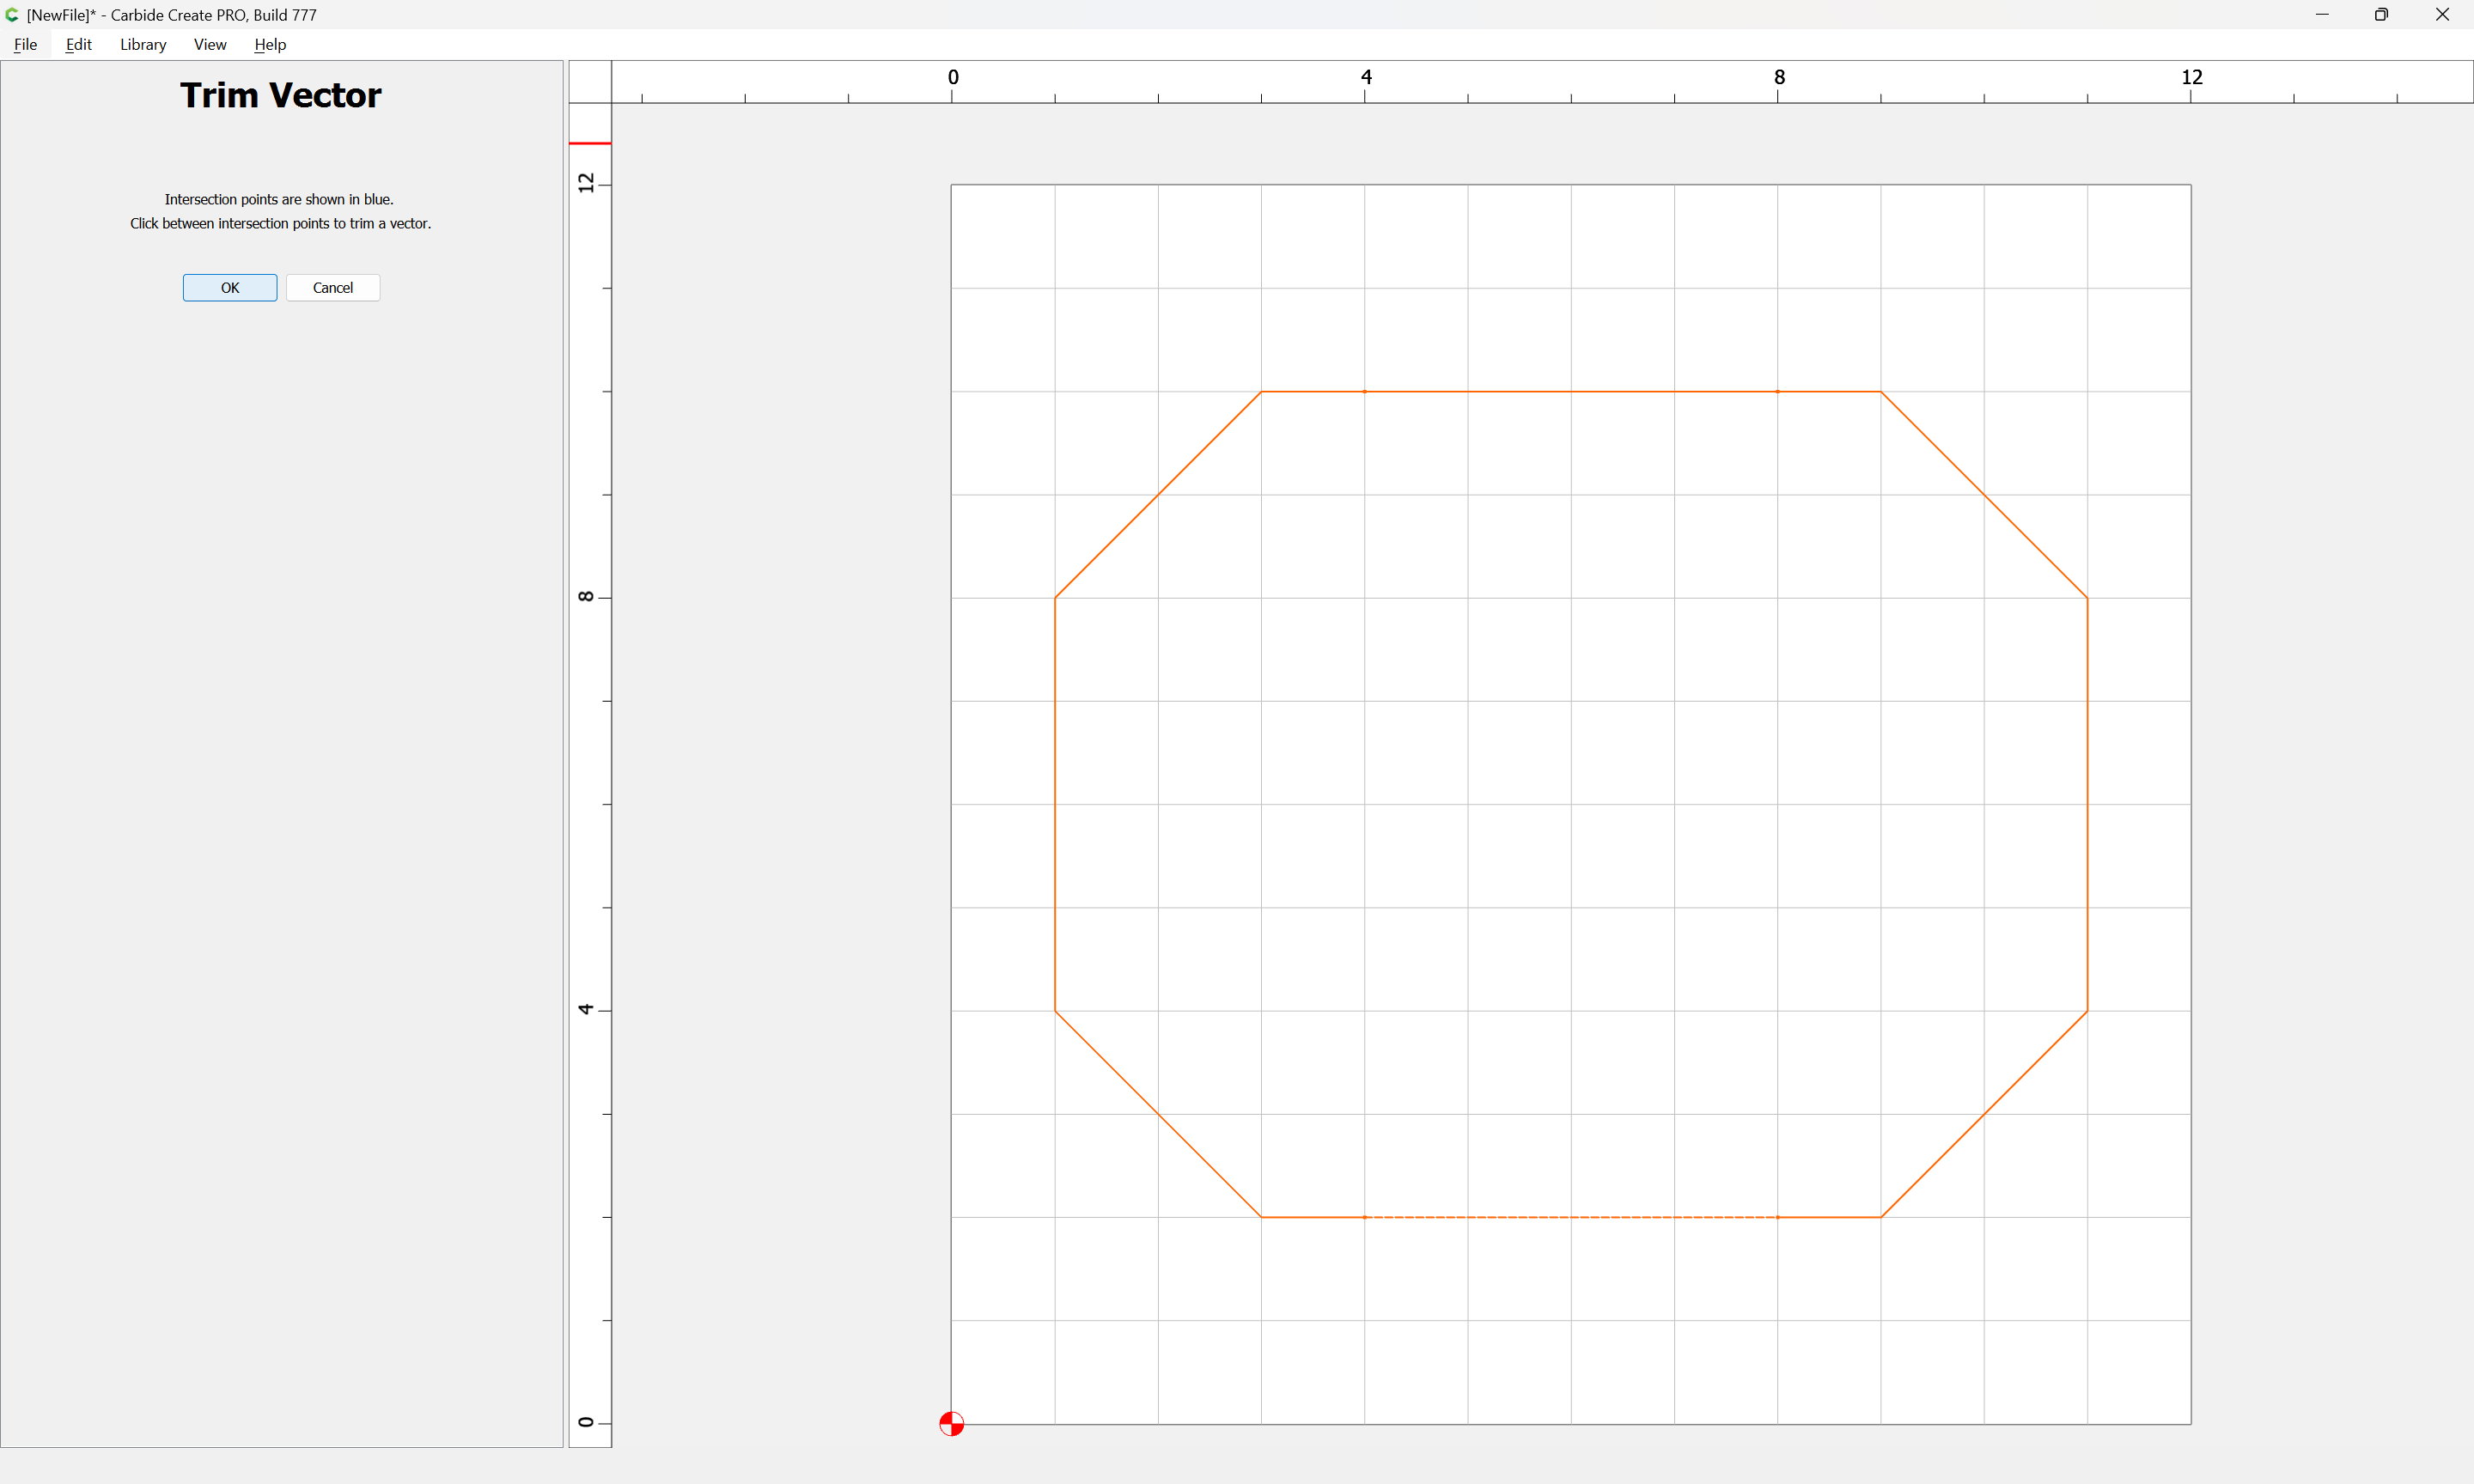2474x1484 pixels.
Task: Open the File menu
Action: [25, 44]
